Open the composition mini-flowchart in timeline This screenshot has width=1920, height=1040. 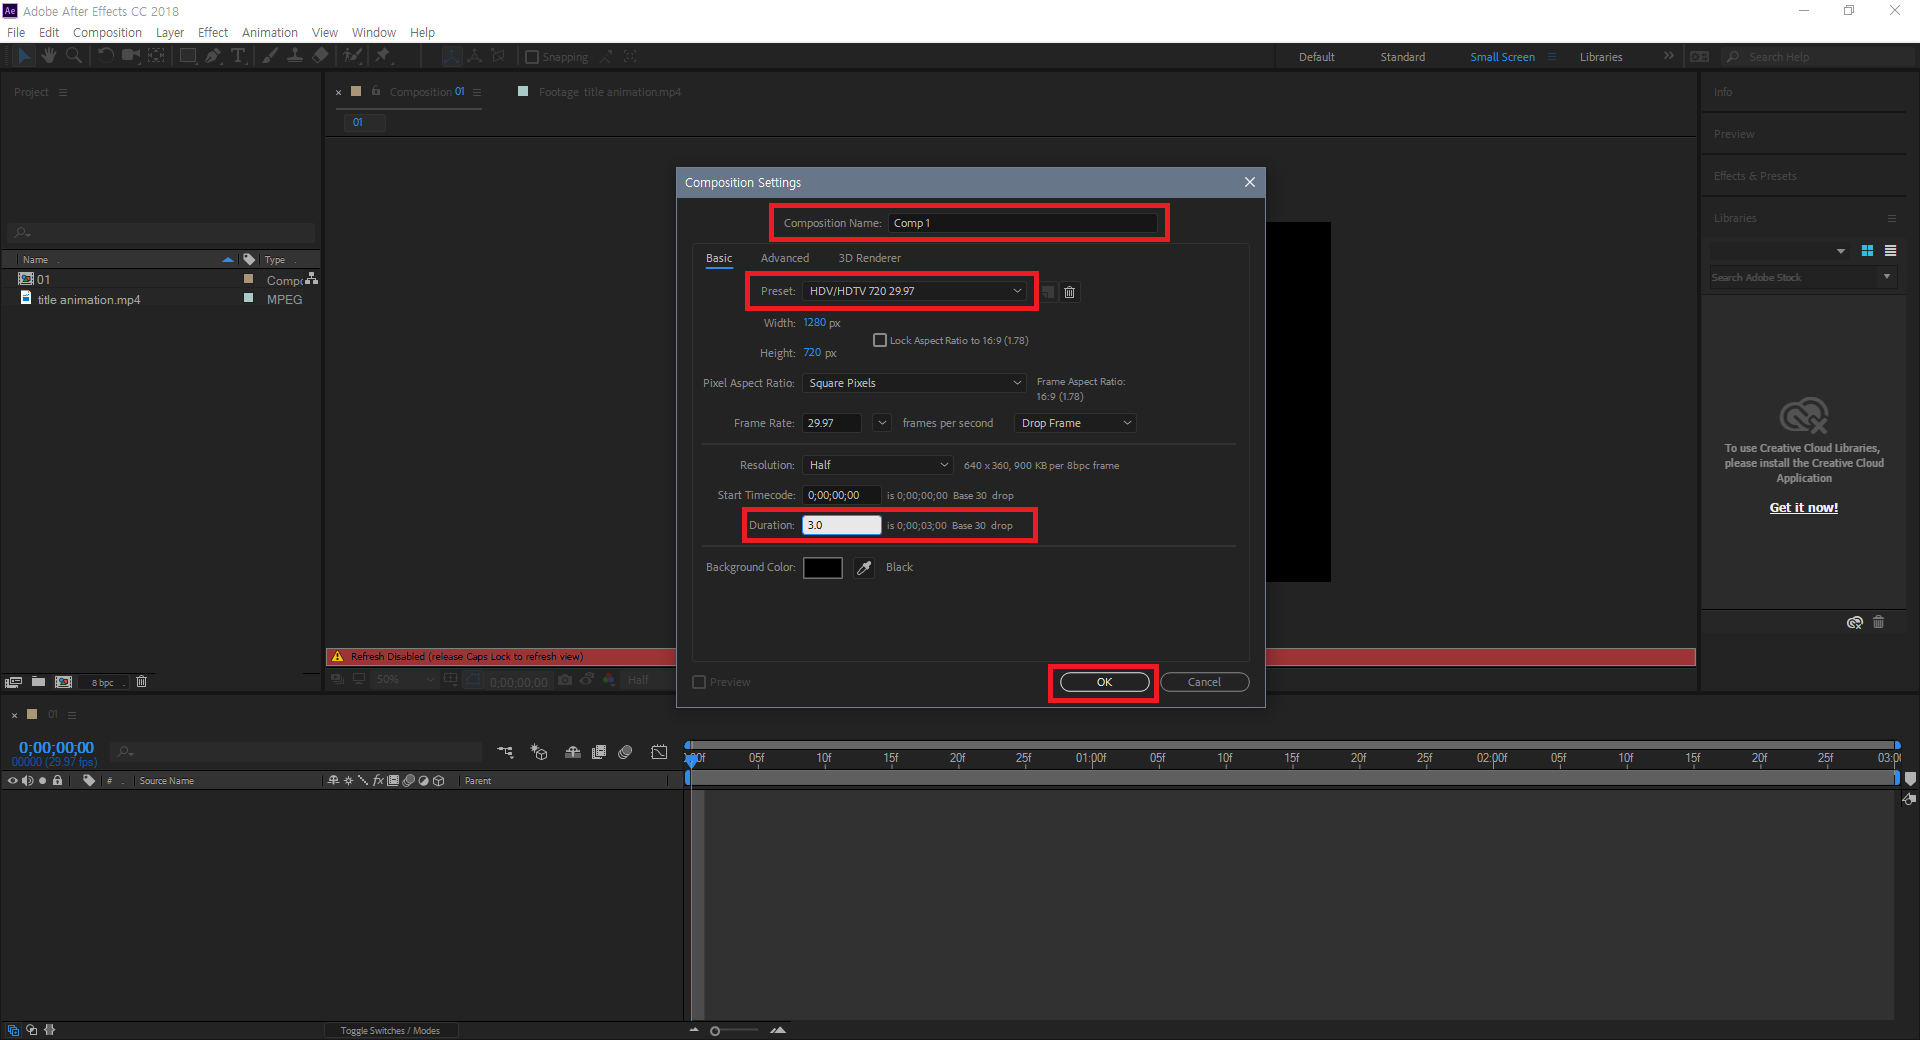506,752
